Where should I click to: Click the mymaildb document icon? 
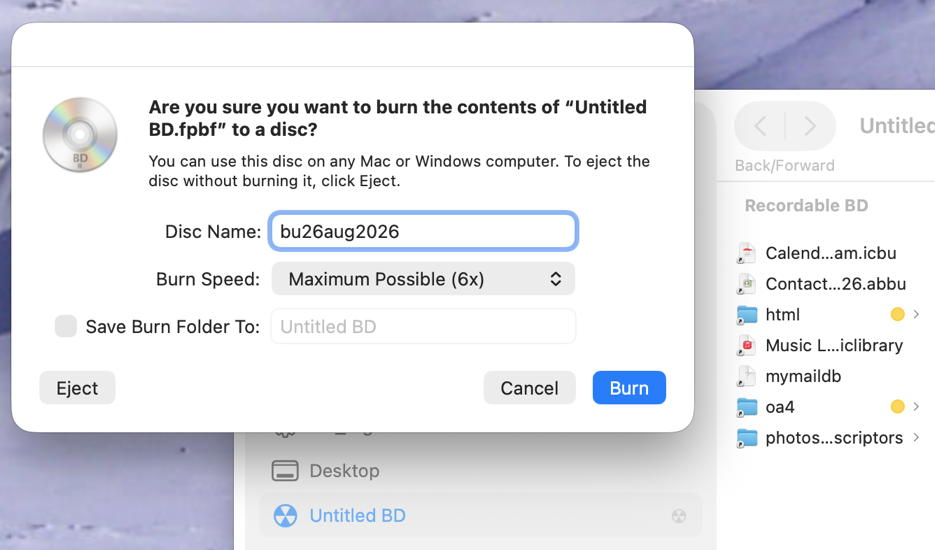coord(747,376)
